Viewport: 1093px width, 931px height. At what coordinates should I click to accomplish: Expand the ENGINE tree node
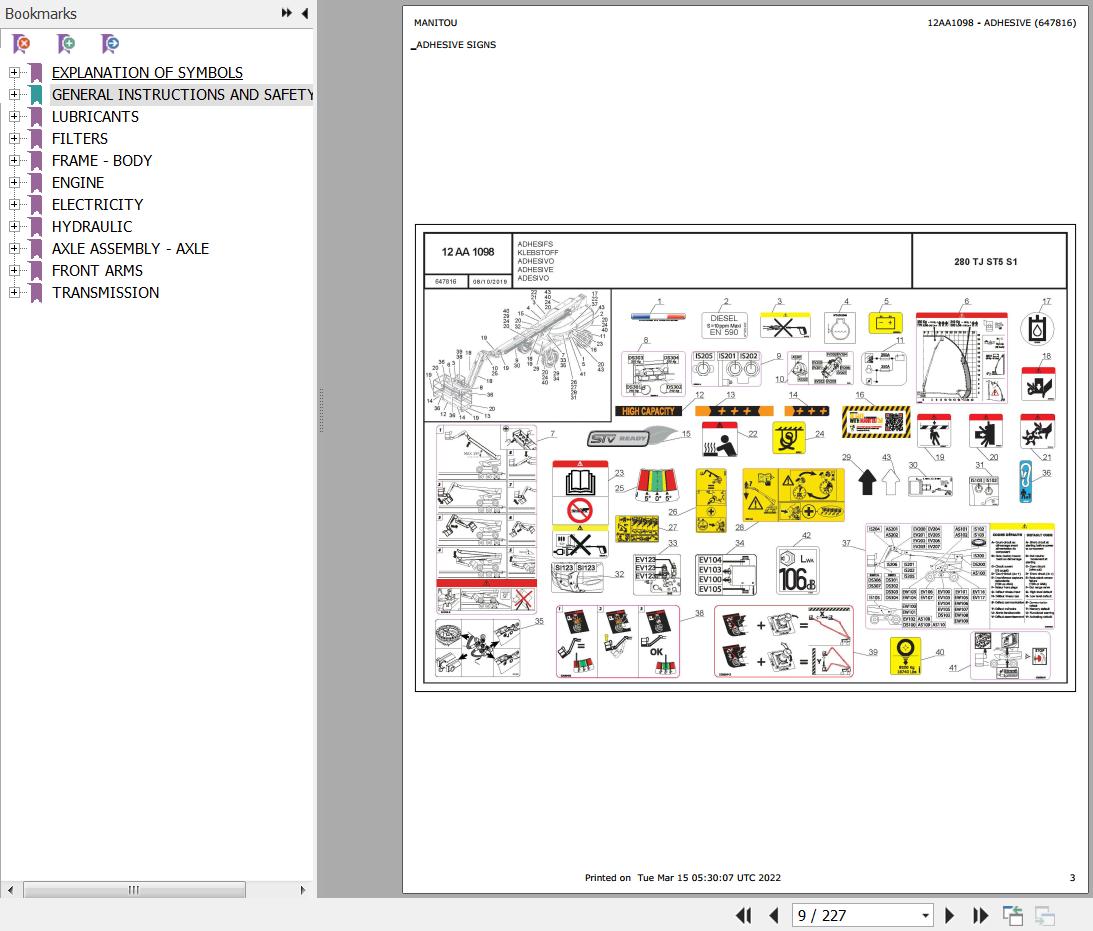(x=14, y=182)
